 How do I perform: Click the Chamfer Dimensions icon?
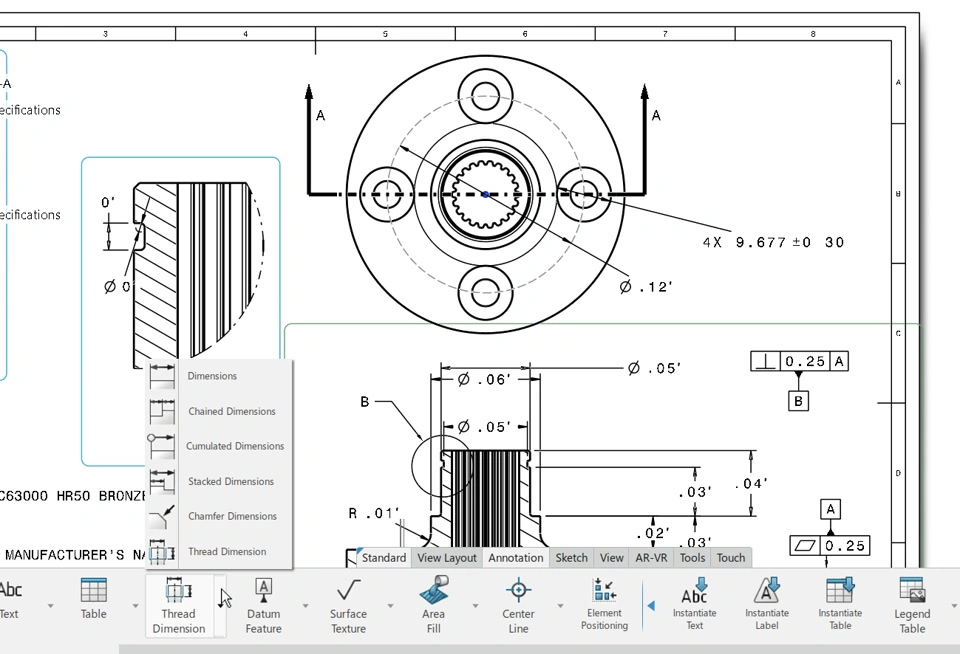coord(162,516)
